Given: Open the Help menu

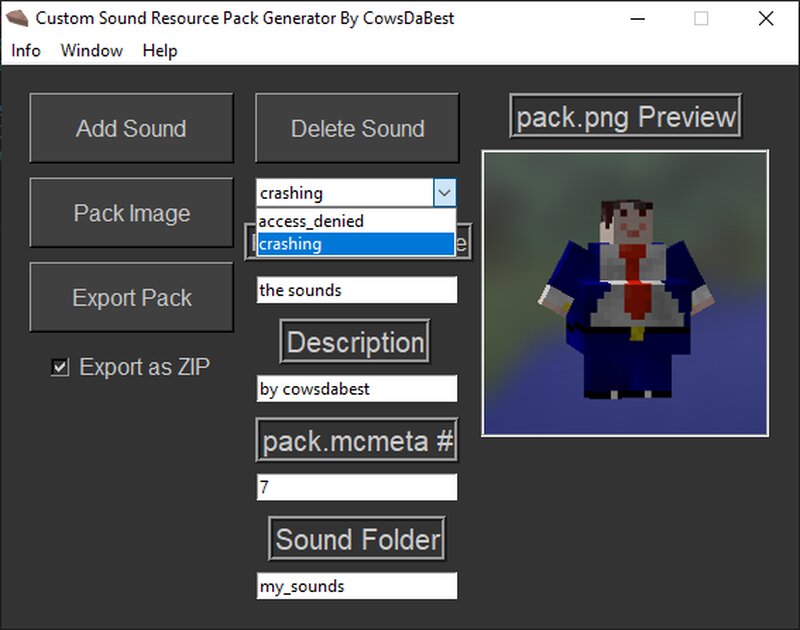Looking at the screenshot, I should [x=160, y=51].
